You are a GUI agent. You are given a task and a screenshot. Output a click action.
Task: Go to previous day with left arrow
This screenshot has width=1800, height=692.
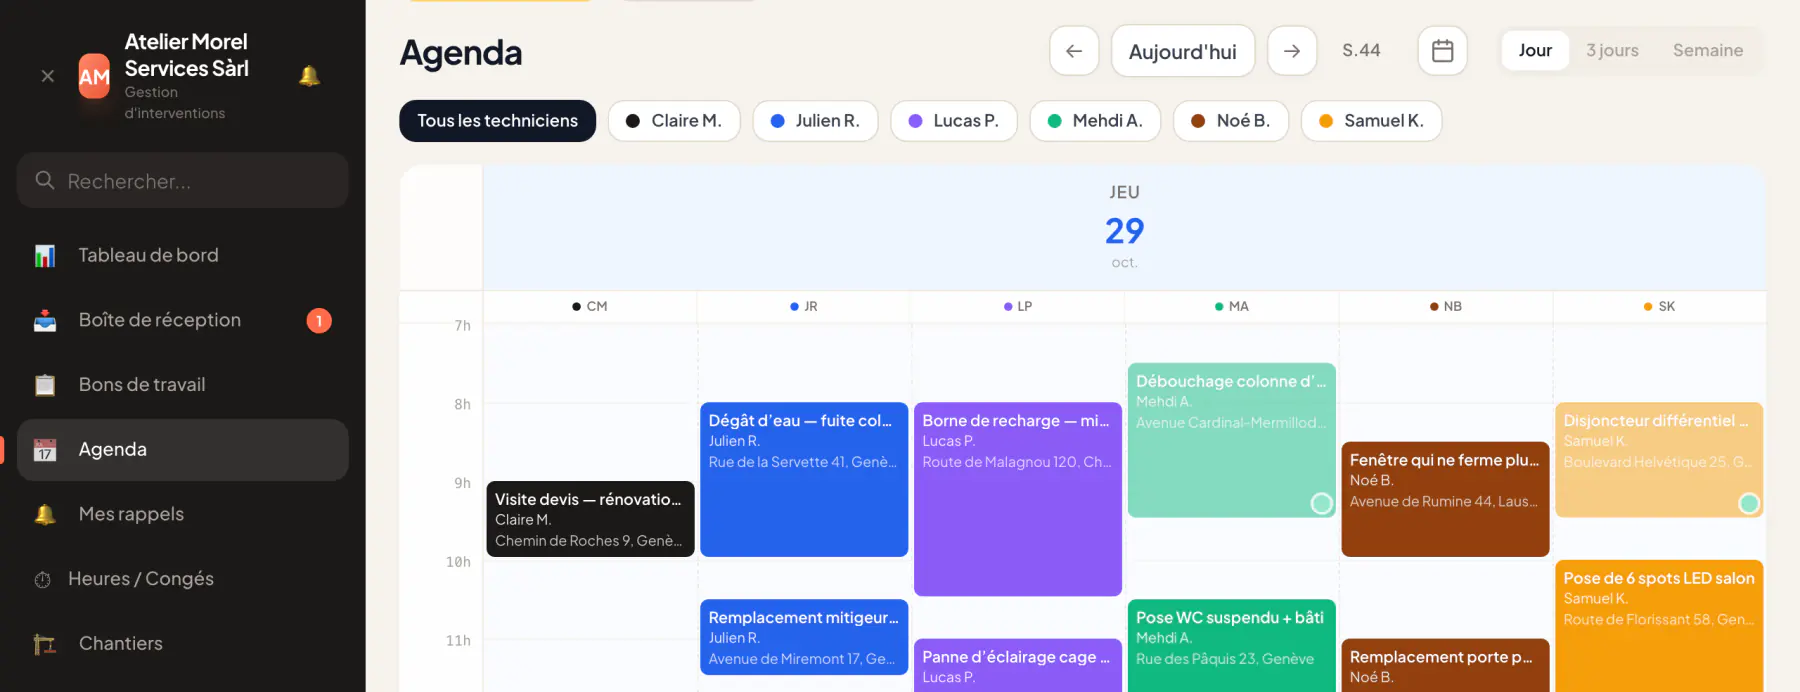pos(1074,51)
